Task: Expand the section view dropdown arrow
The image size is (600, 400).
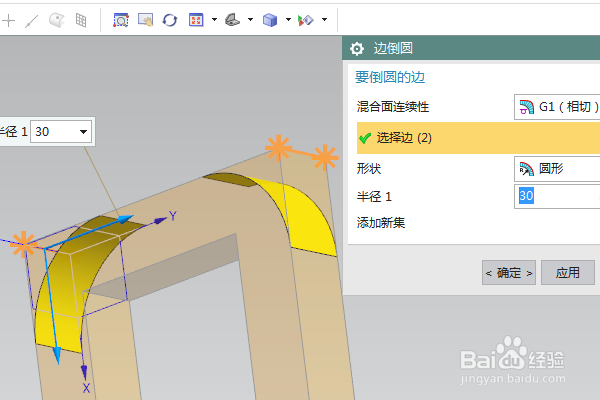Action: 324,20
